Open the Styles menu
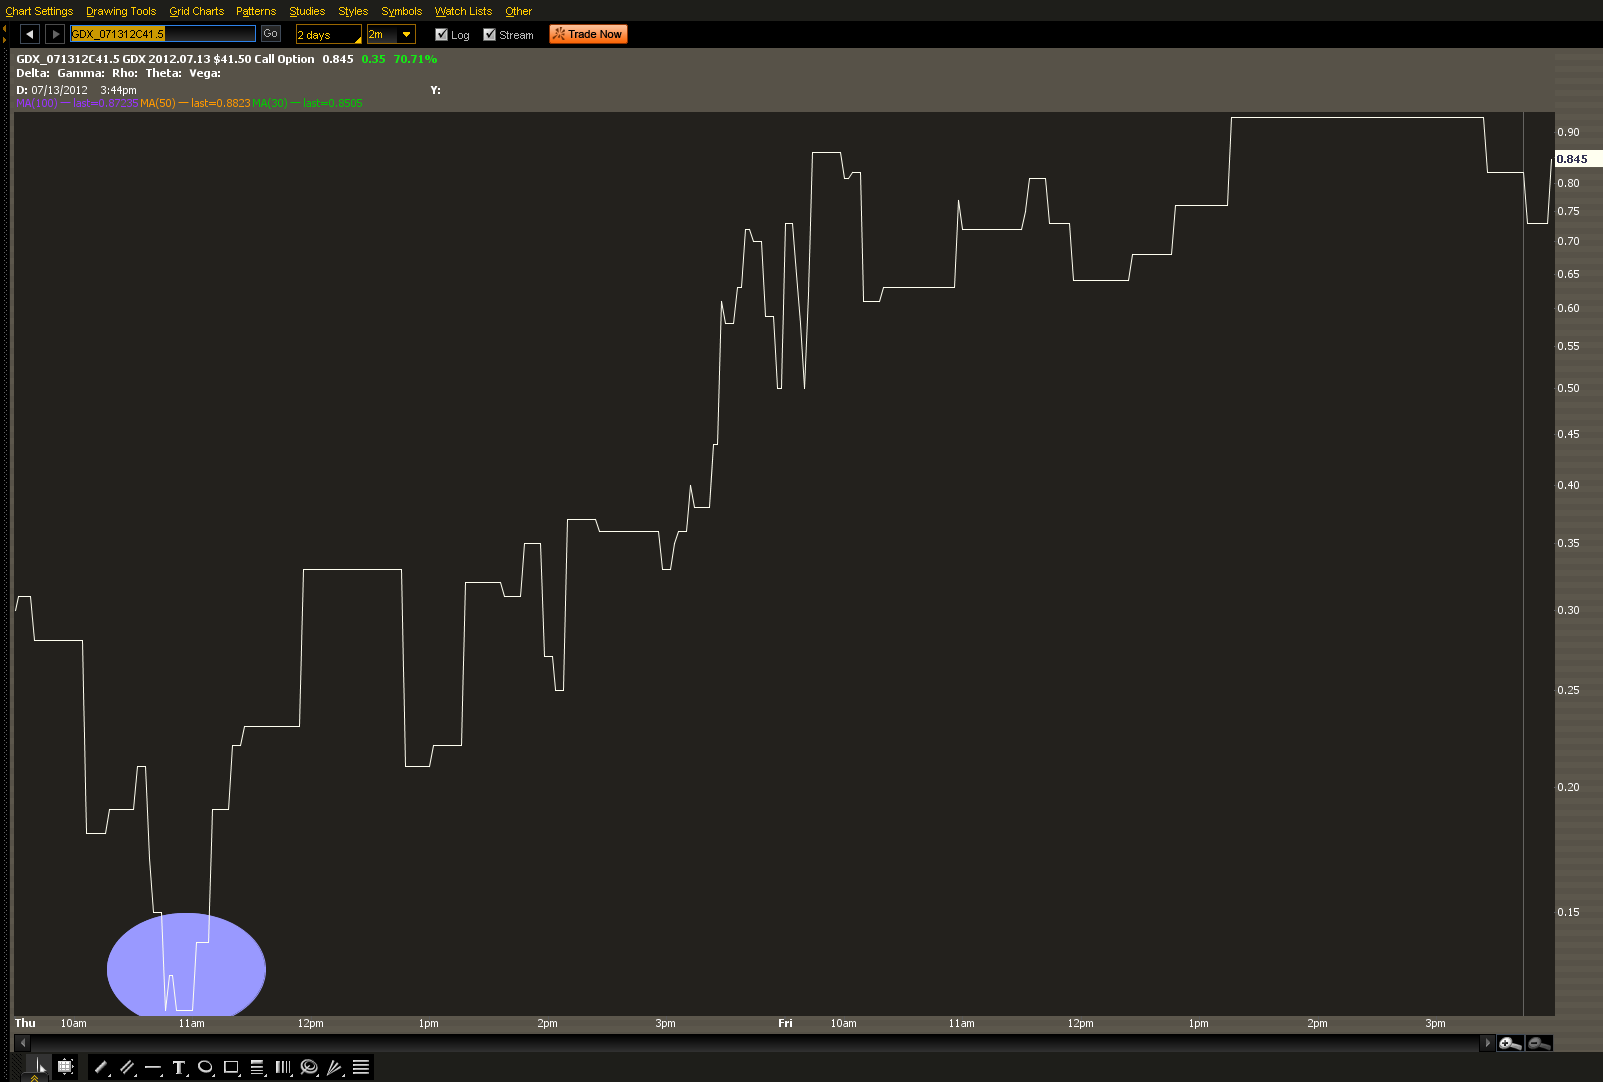 [353, 11]
